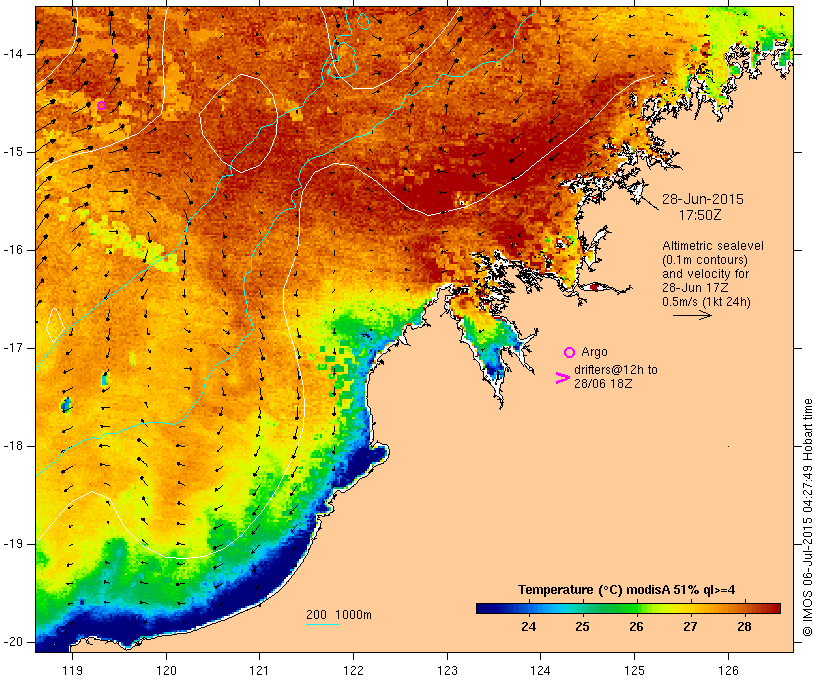Click the 'drifters@12h to' legend text

pos(616,370)
